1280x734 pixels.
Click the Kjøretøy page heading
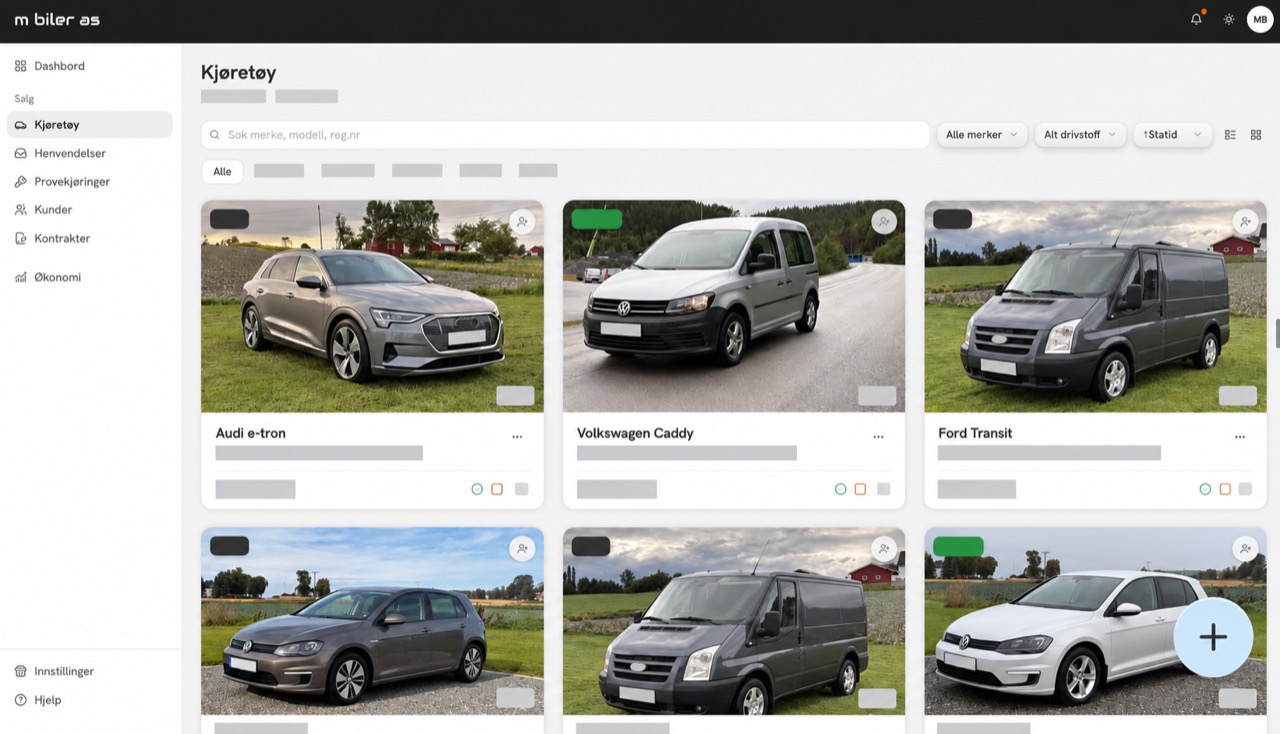click(238, 72)
